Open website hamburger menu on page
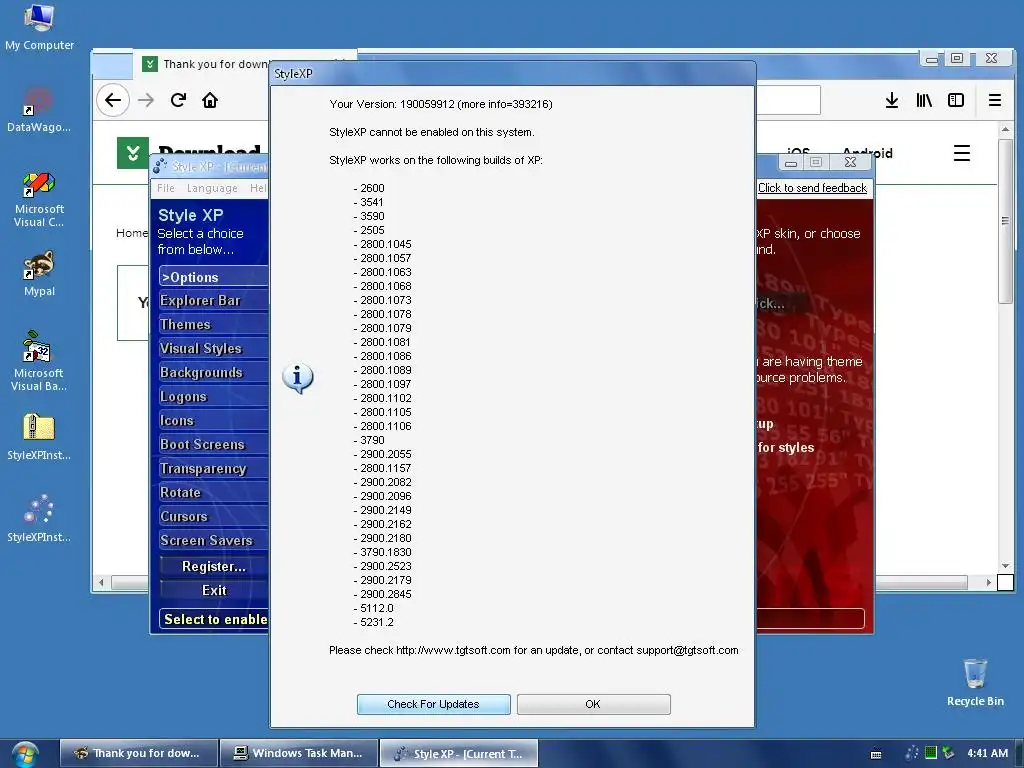This screenshot has height=768, width=1024. pyautogui.click(x=961, y=153)
